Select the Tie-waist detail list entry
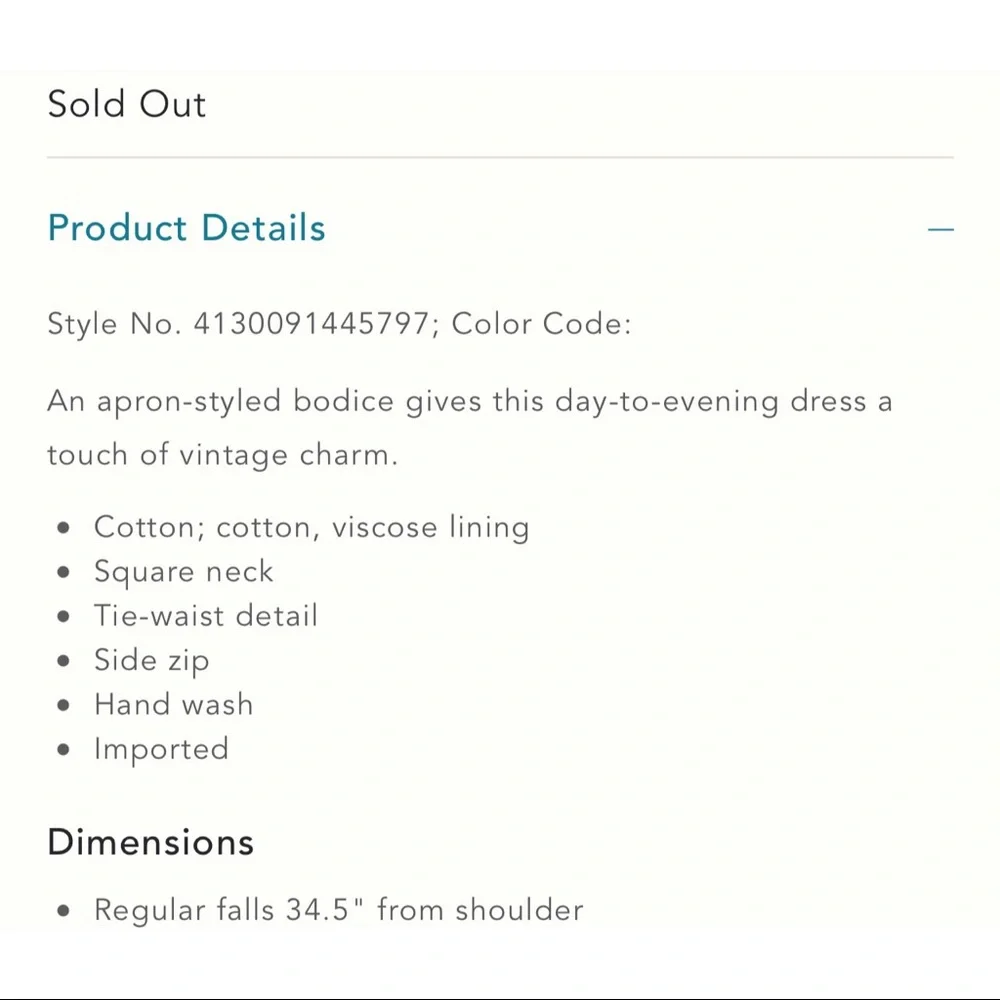 point(206,615)
